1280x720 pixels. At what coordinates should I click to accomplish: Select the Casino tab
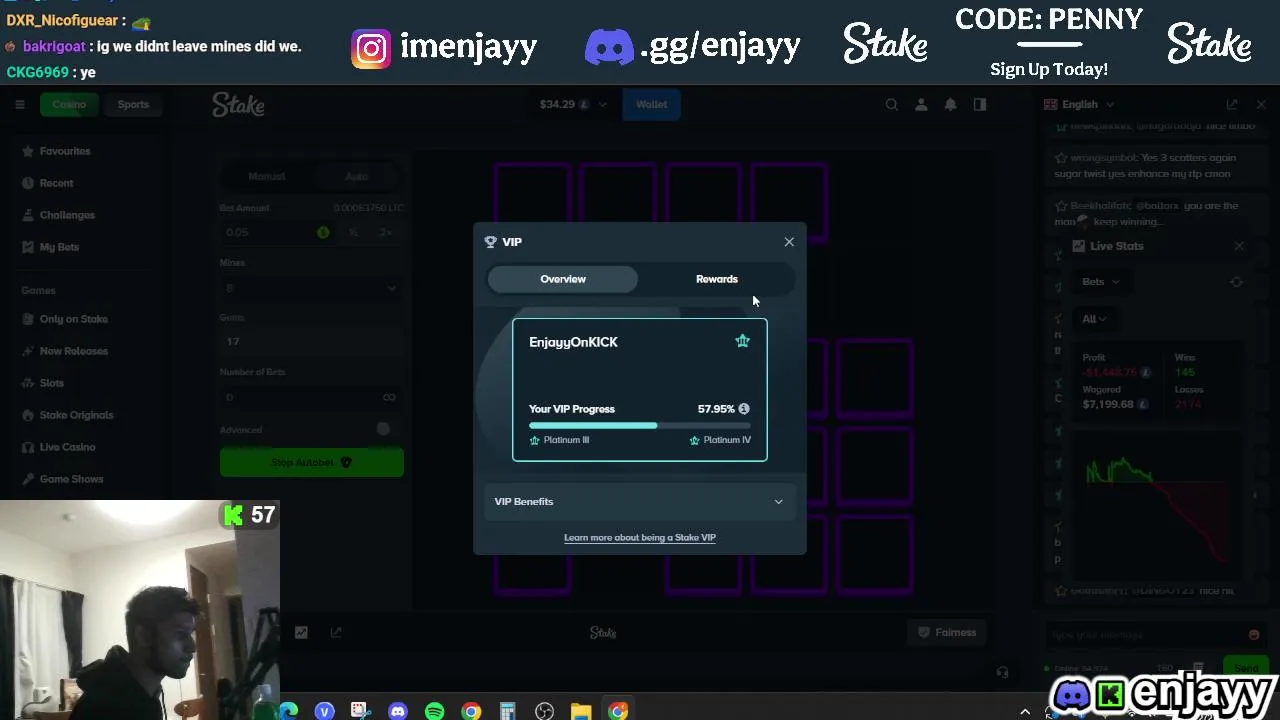tap(69, 104)
